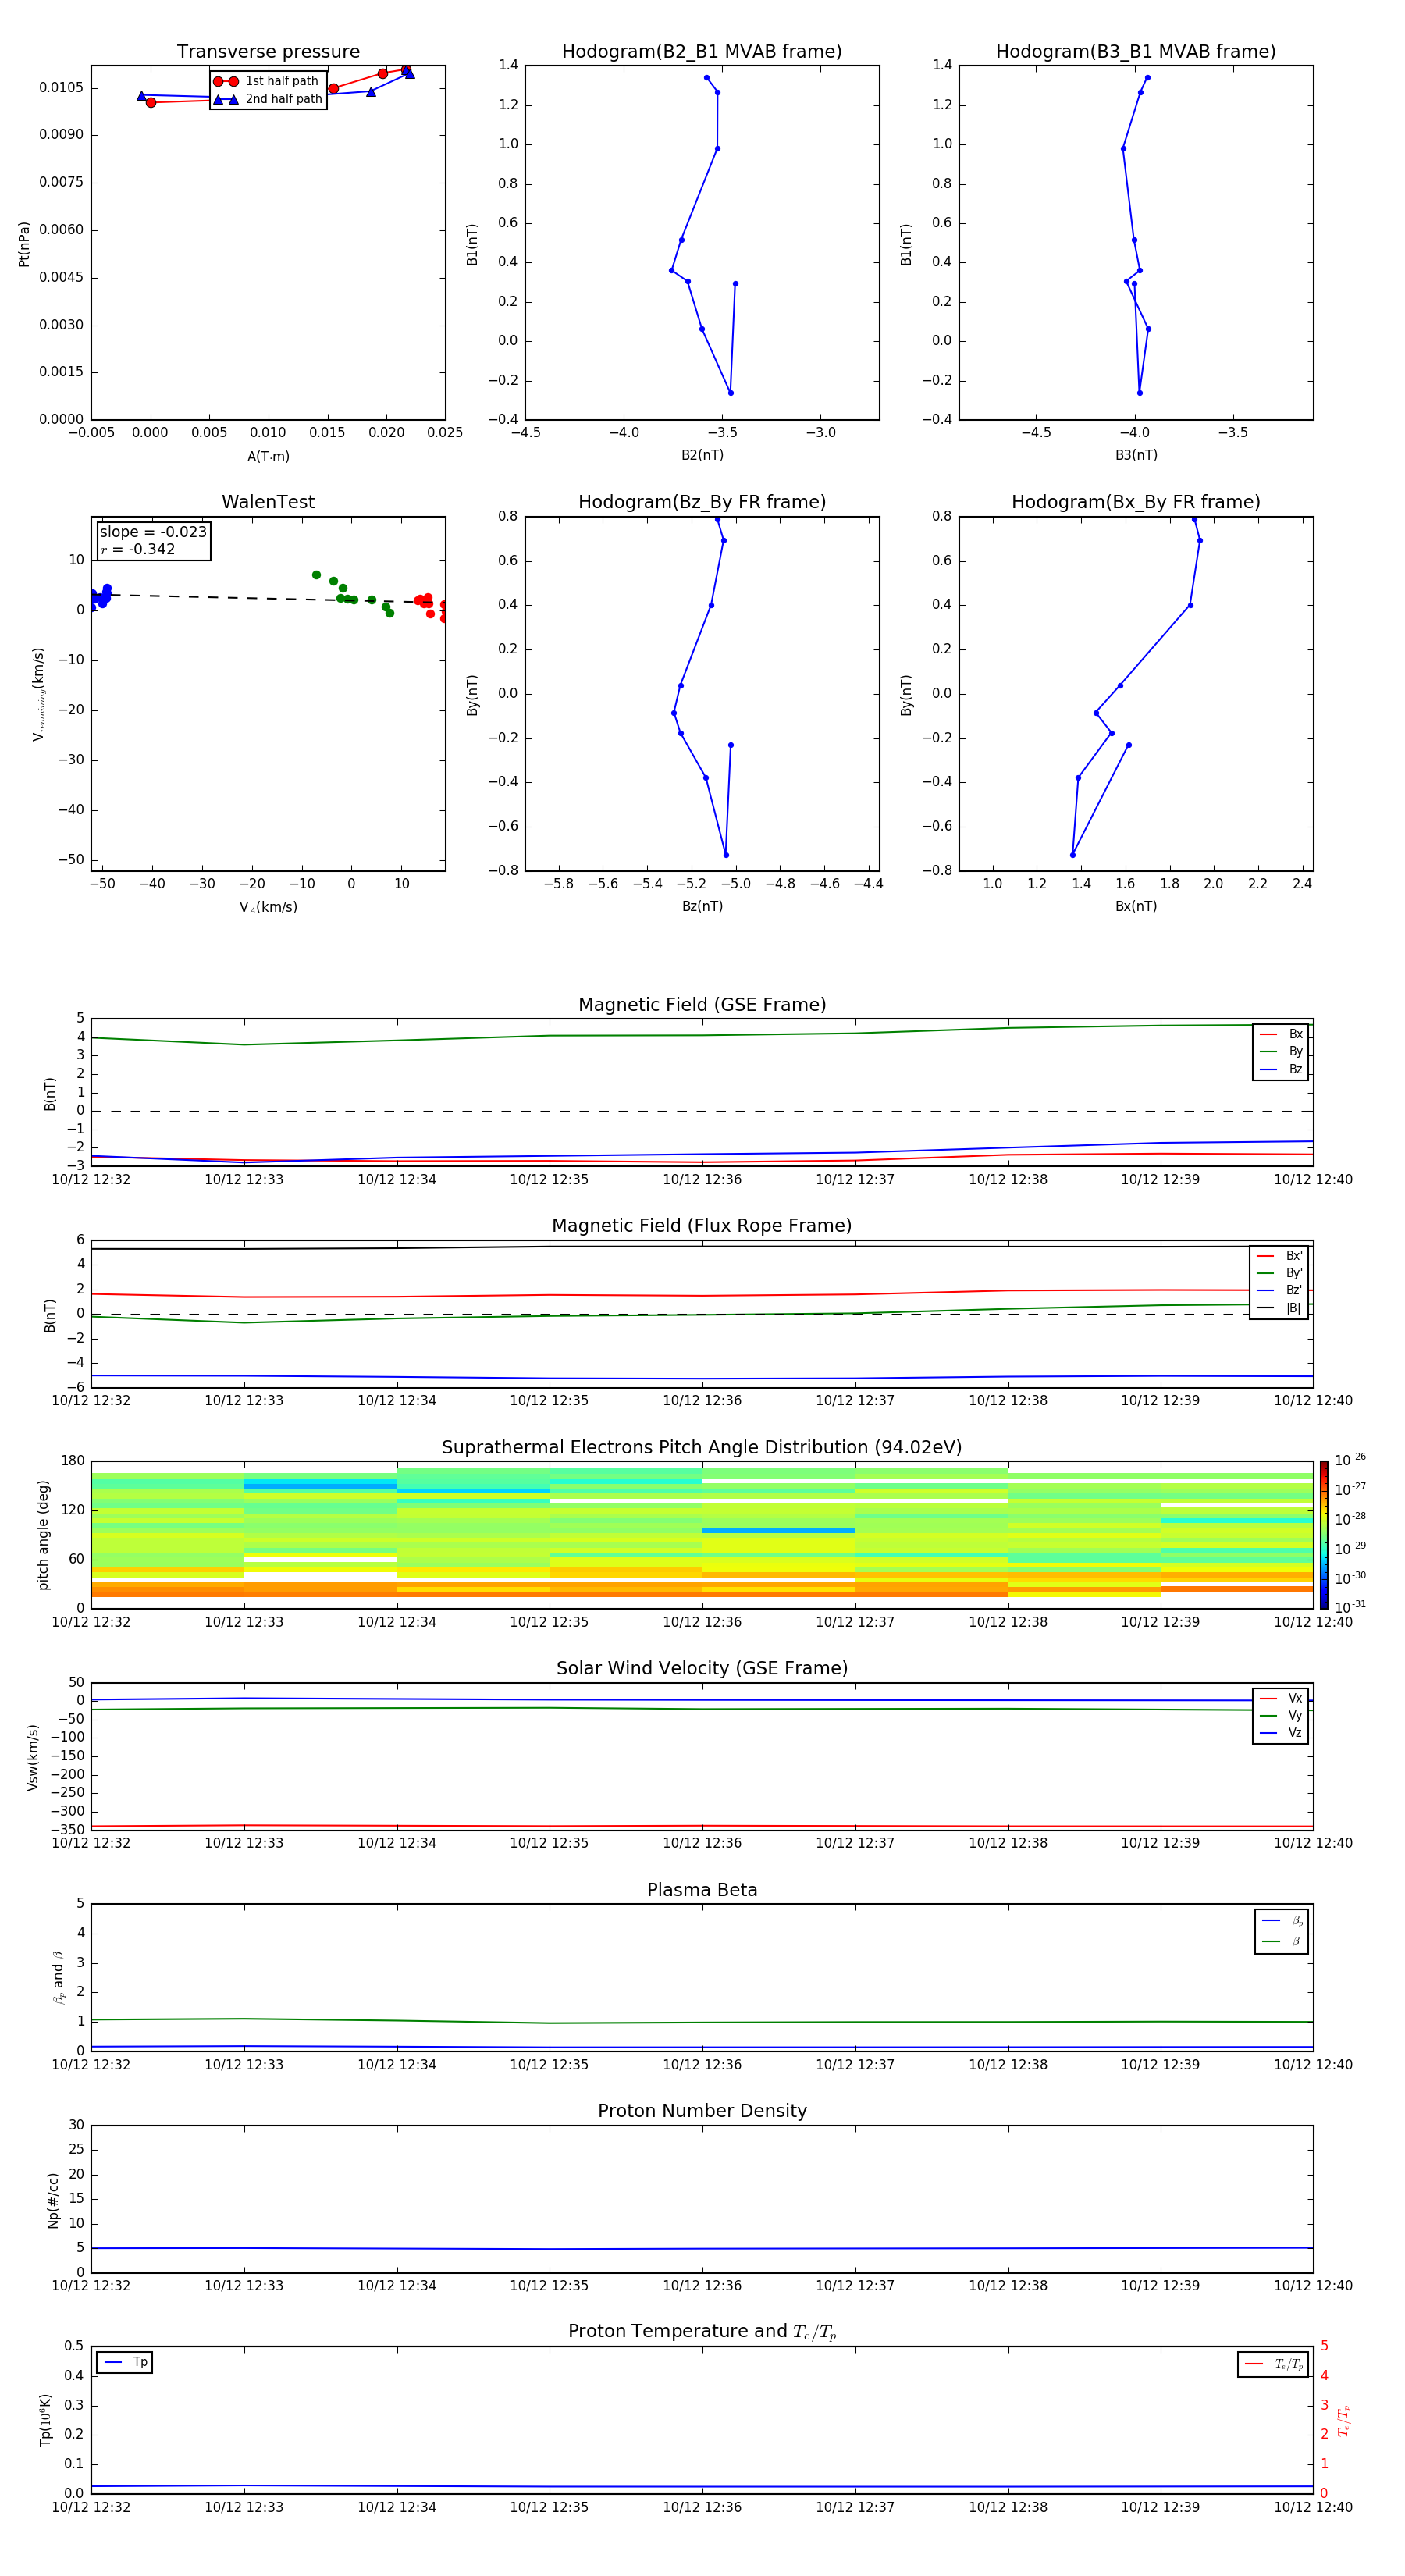Screen dimensions: 1405x2576
Task: Click the 'WalenTest' plot title
Action: coord(268,502)
